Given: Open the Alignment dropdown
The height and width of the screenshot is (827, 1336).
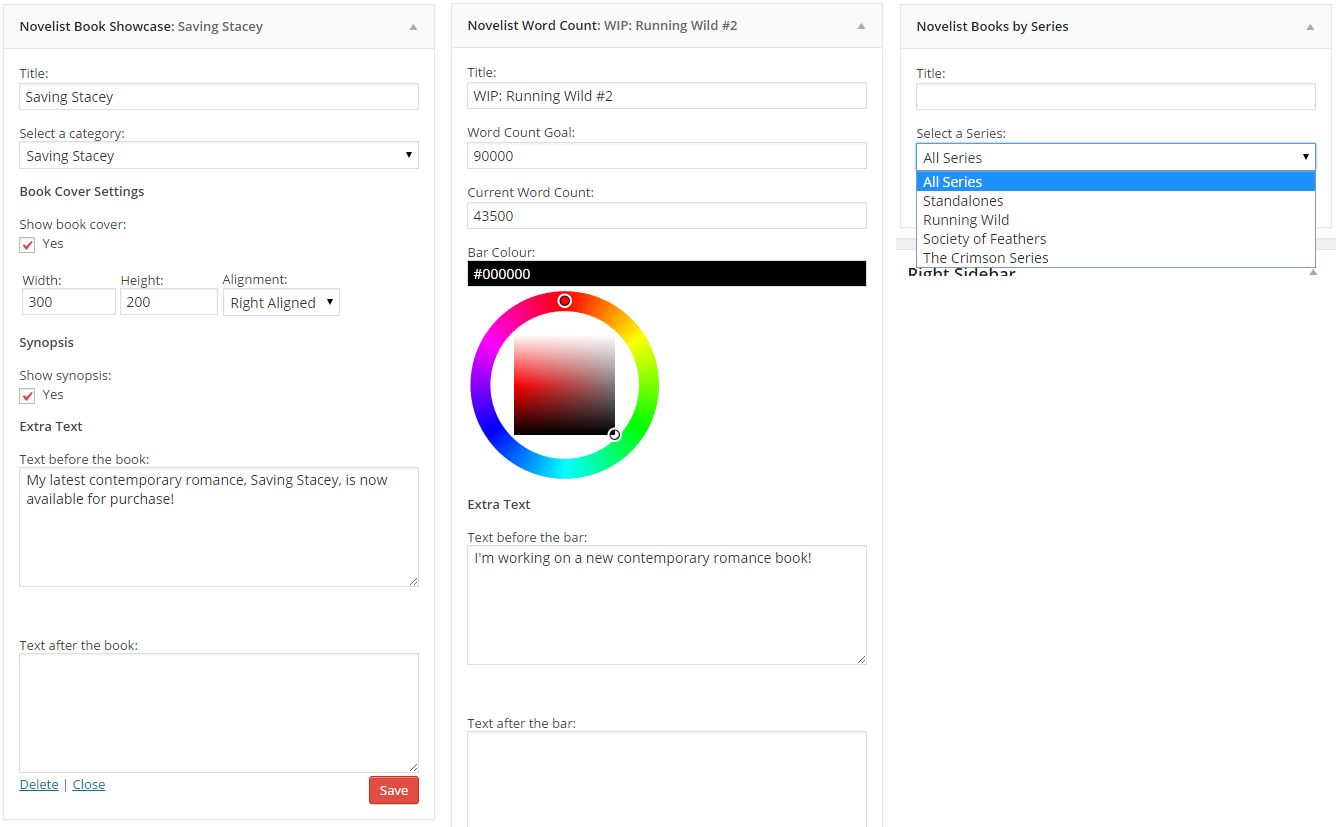Looking at the screenshot, I should coord(281,303).
